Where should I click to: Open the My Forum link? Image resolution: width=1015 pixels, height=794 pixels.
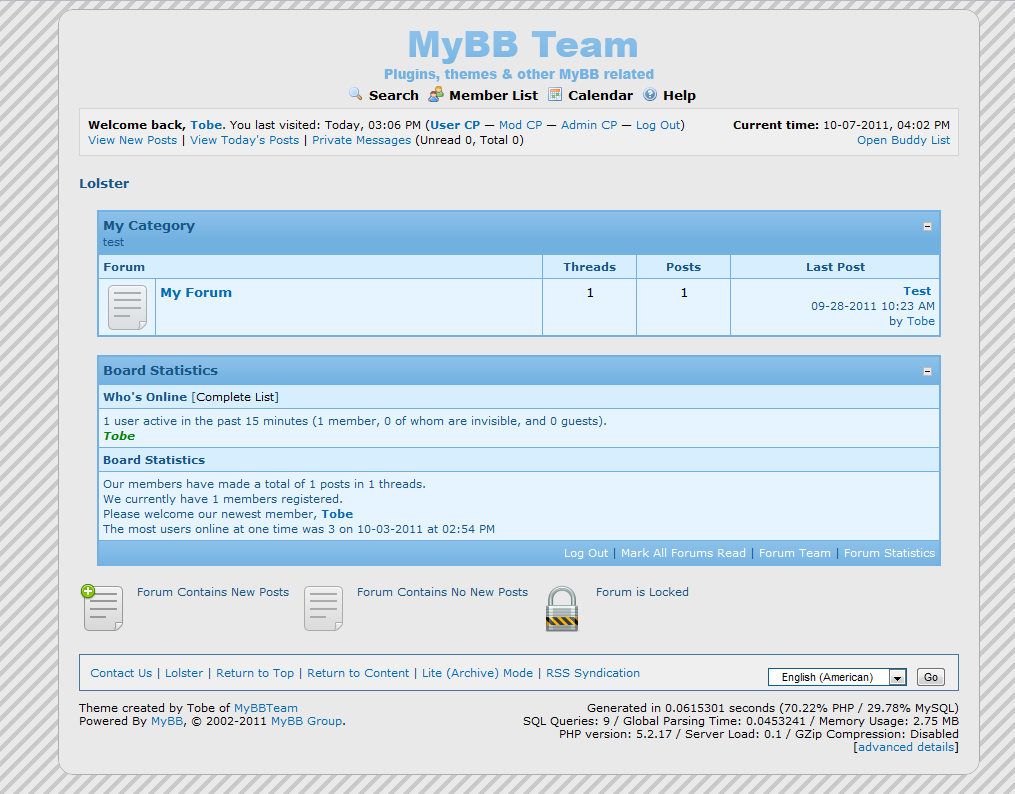pyautogui.click(x=196, y=293)
